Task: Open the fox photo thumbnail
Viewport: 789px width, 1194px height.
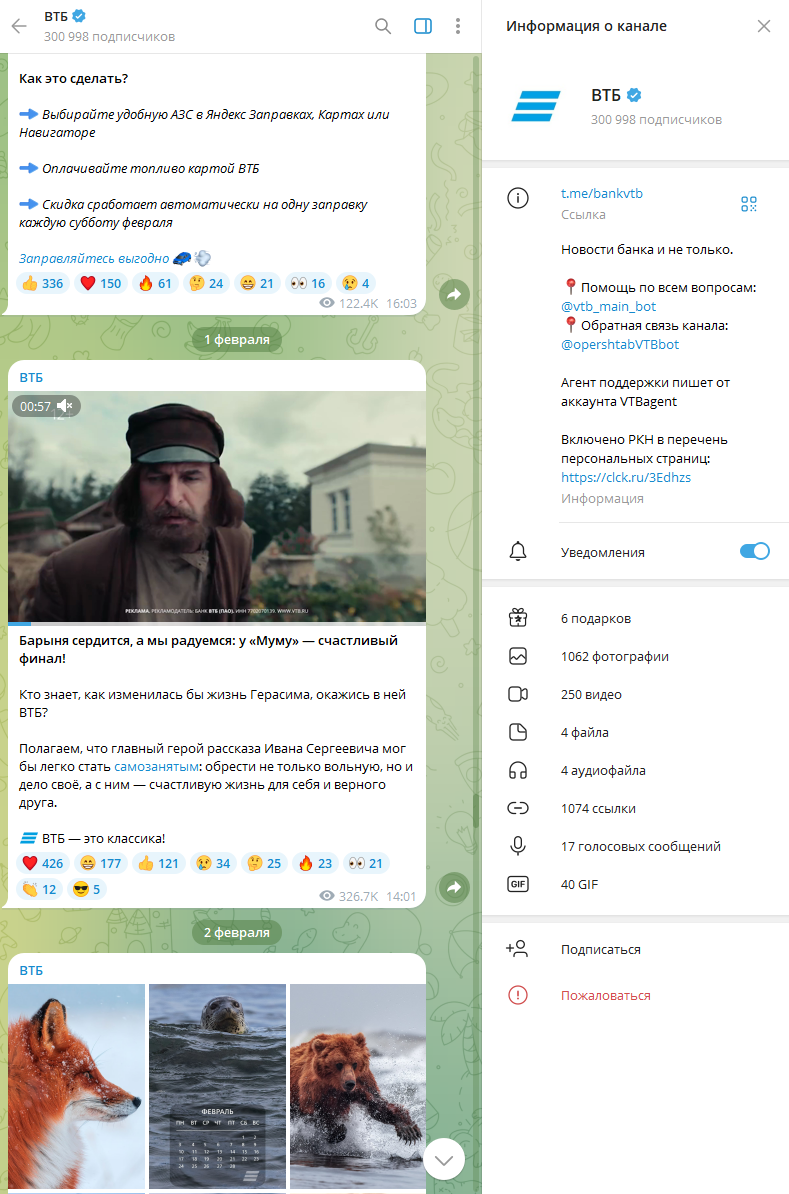Action: click(x=76, y=1087)
